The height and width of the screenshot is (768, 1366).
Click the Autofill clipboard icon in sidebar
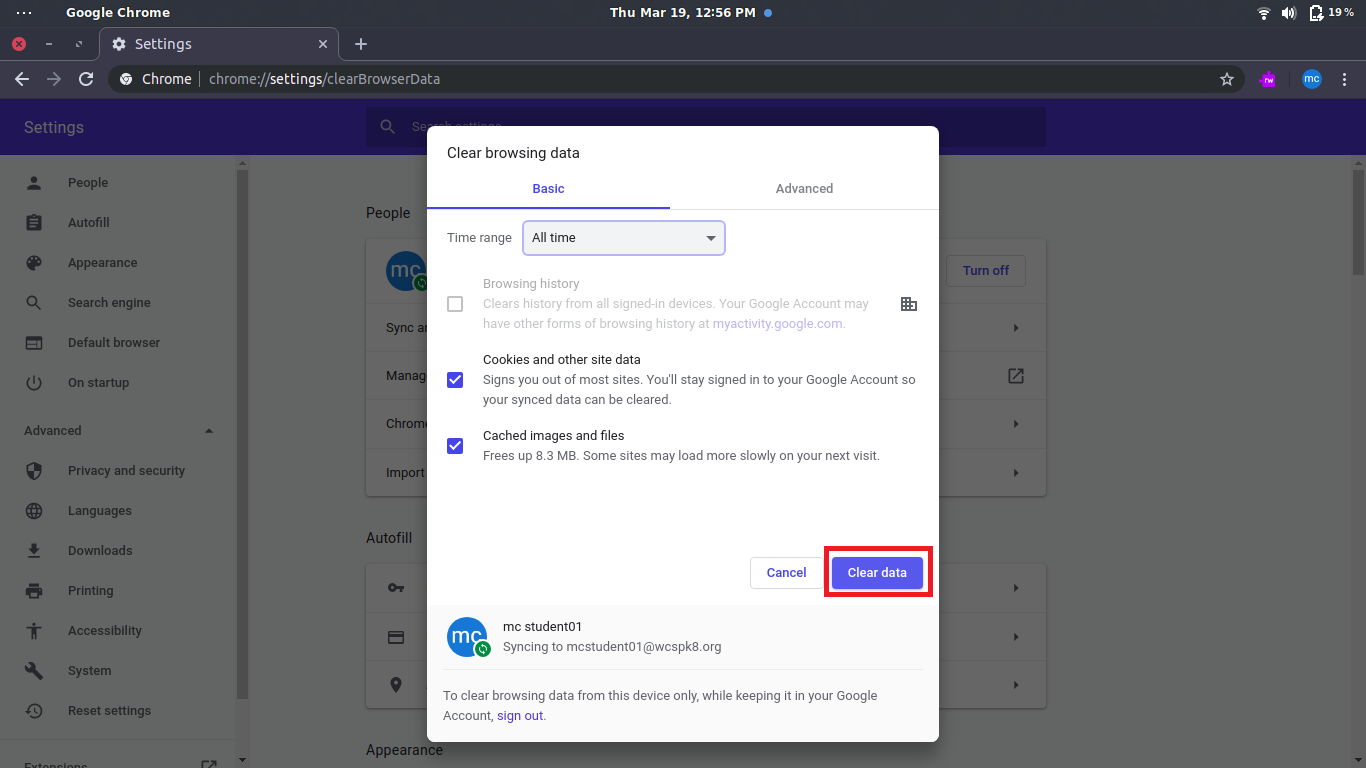tap(34, 223)
